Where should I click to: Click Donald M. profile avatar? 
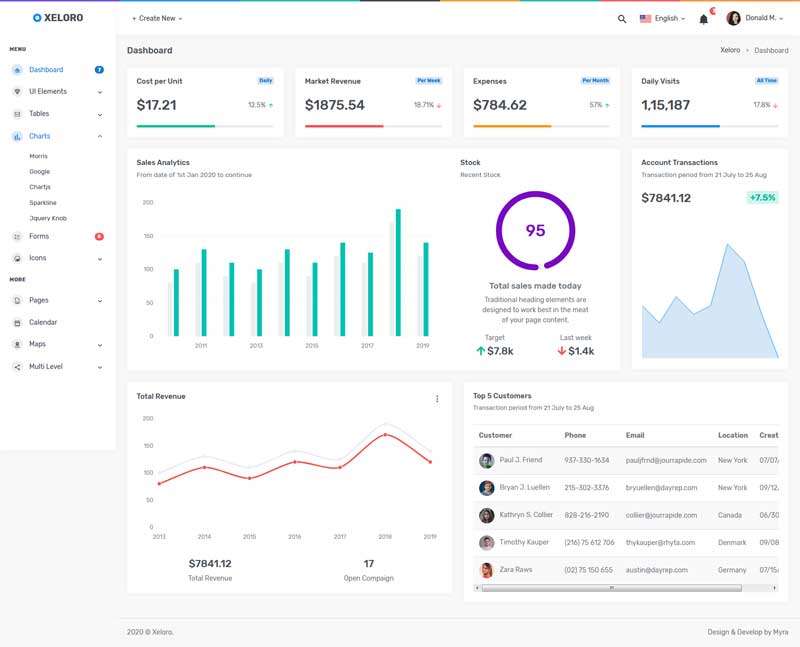[733, 18]
